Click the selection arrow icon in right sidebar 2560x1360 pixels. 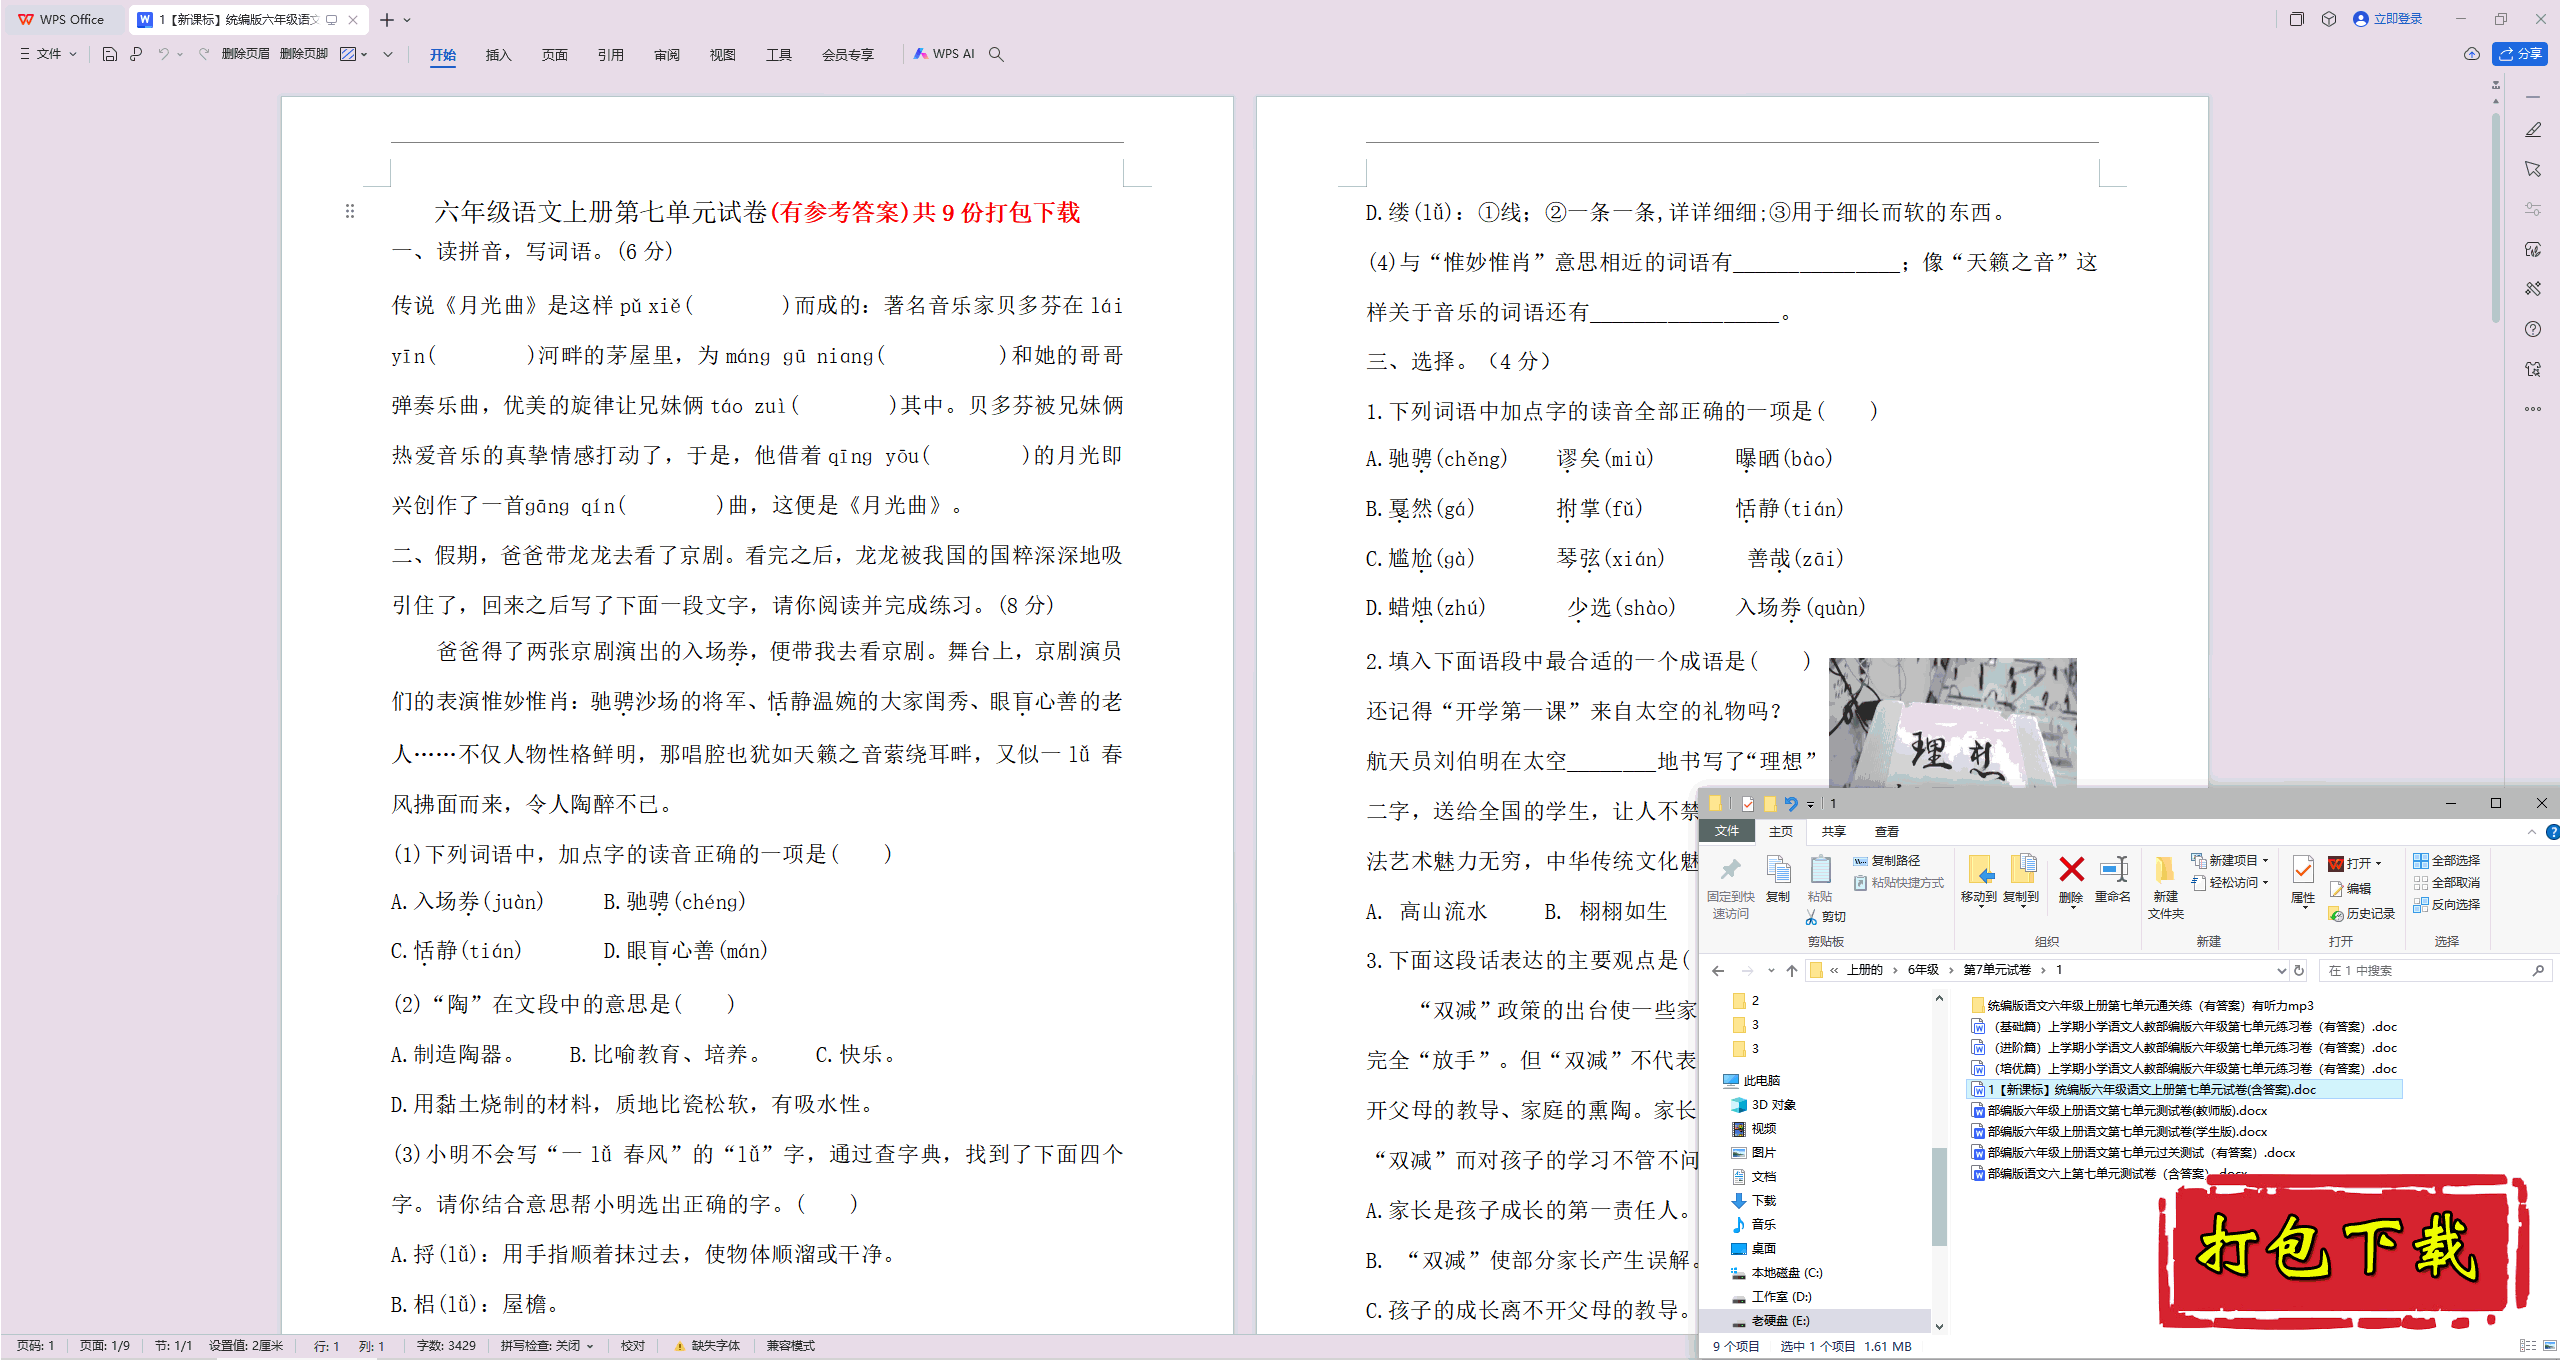coord(2533,169)
